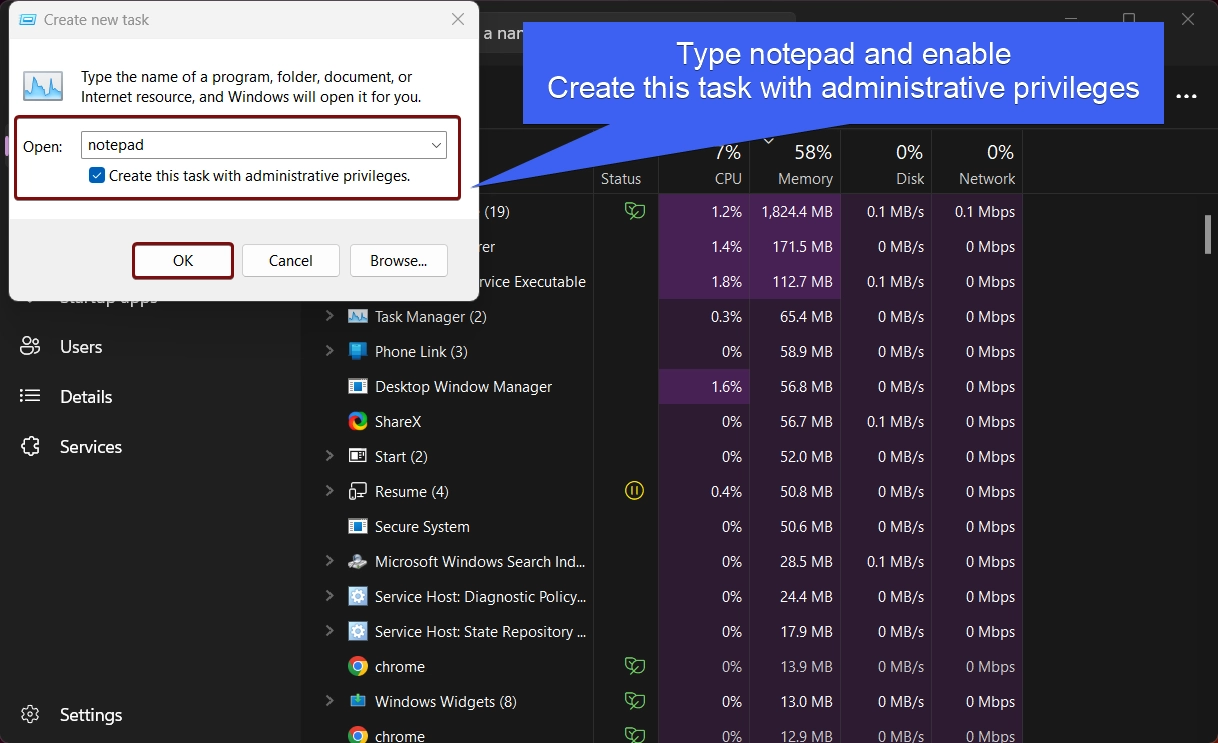Click the Service Host: State Repository icon
The width and height of the screenshot is (1218, 743).
[358, 632]
